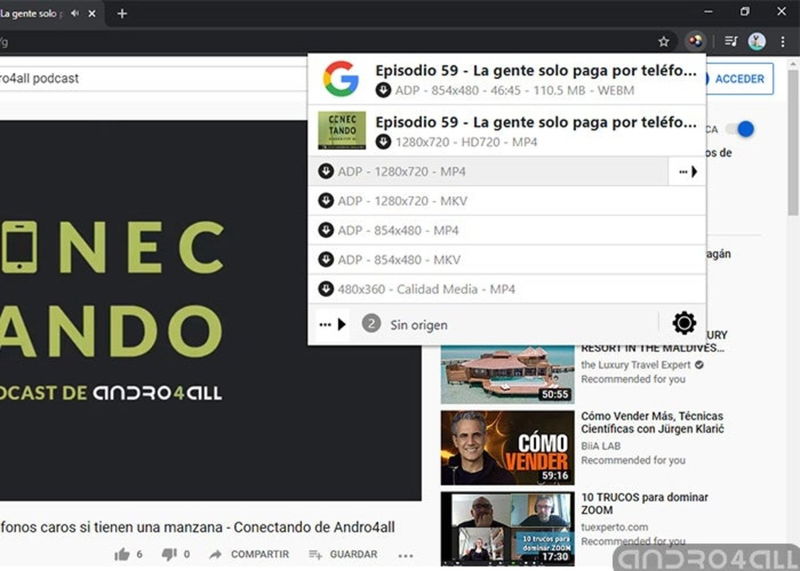This screenshot has width=800, height=571.
Task: Click download icon for ADP 1280x720 MP4
Action: [326, 171]
